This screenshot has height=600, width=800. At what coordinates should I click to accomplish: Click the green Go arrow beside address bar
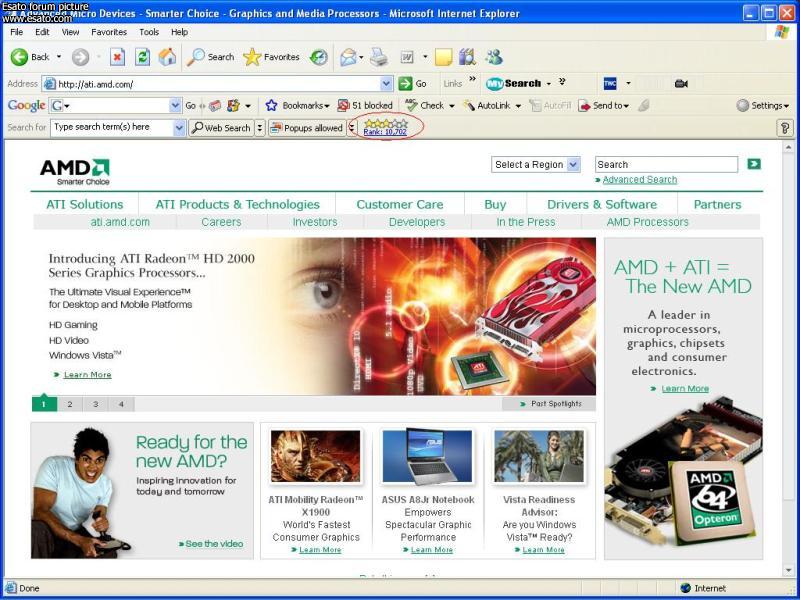coord(405,84)
